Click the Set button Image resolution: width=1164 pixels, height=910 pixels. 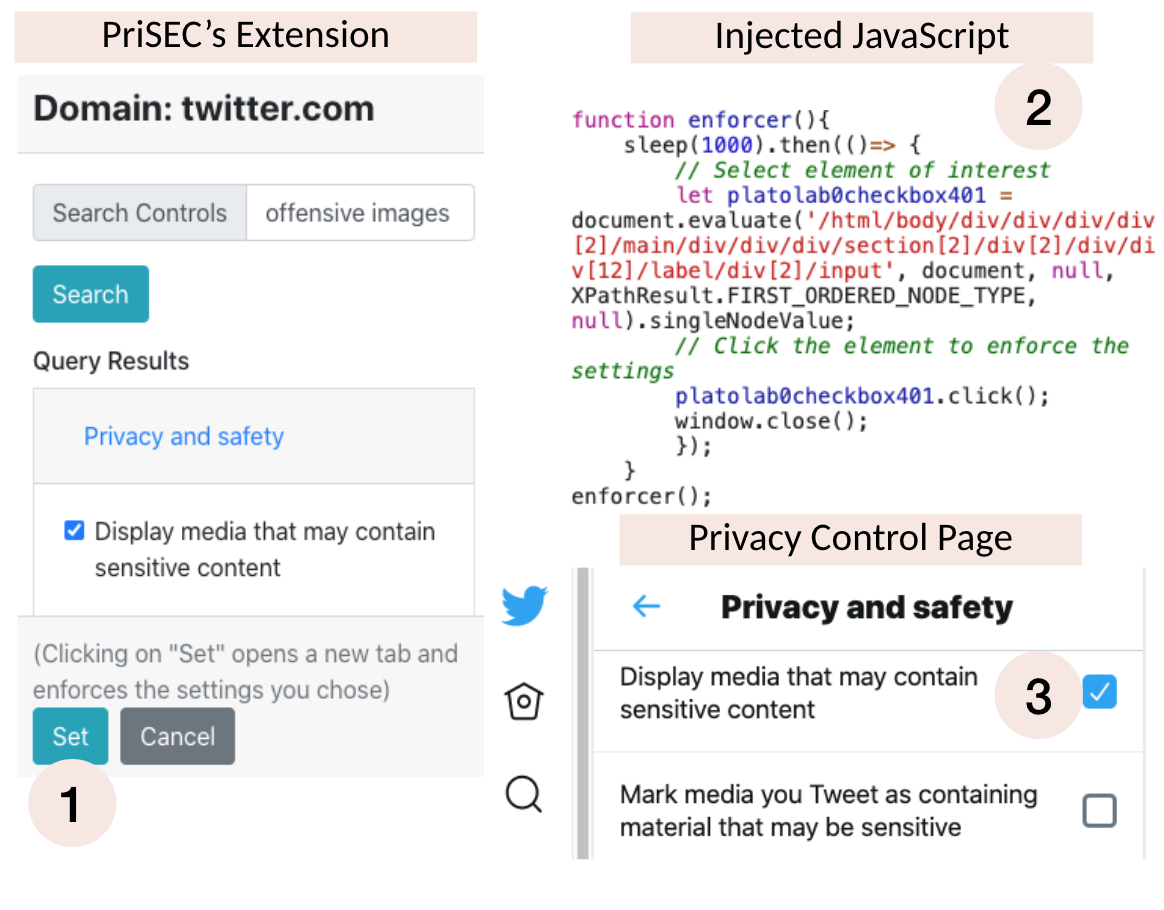(71, 736)
